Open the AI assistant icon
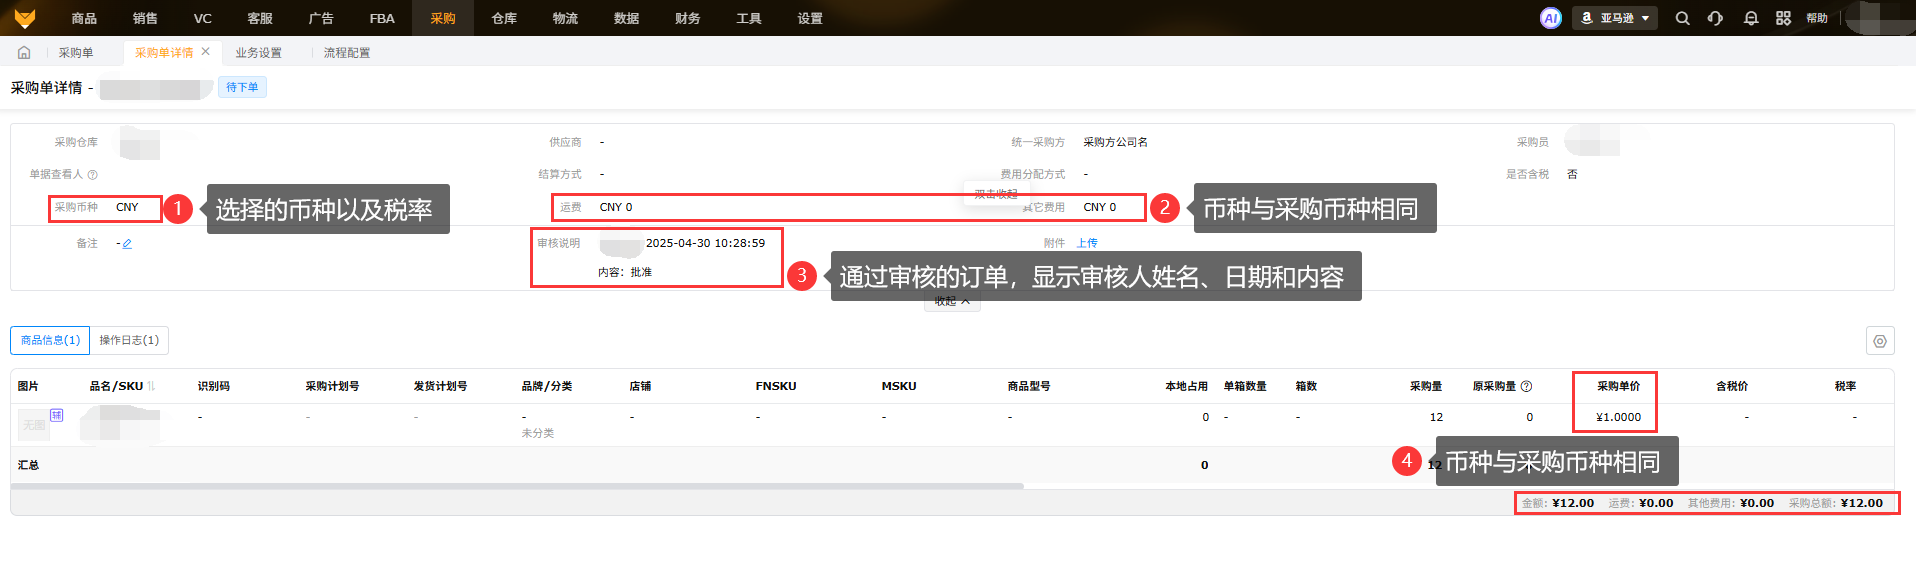Viewport: 1916px width, 587px height. click(1550, 18)
